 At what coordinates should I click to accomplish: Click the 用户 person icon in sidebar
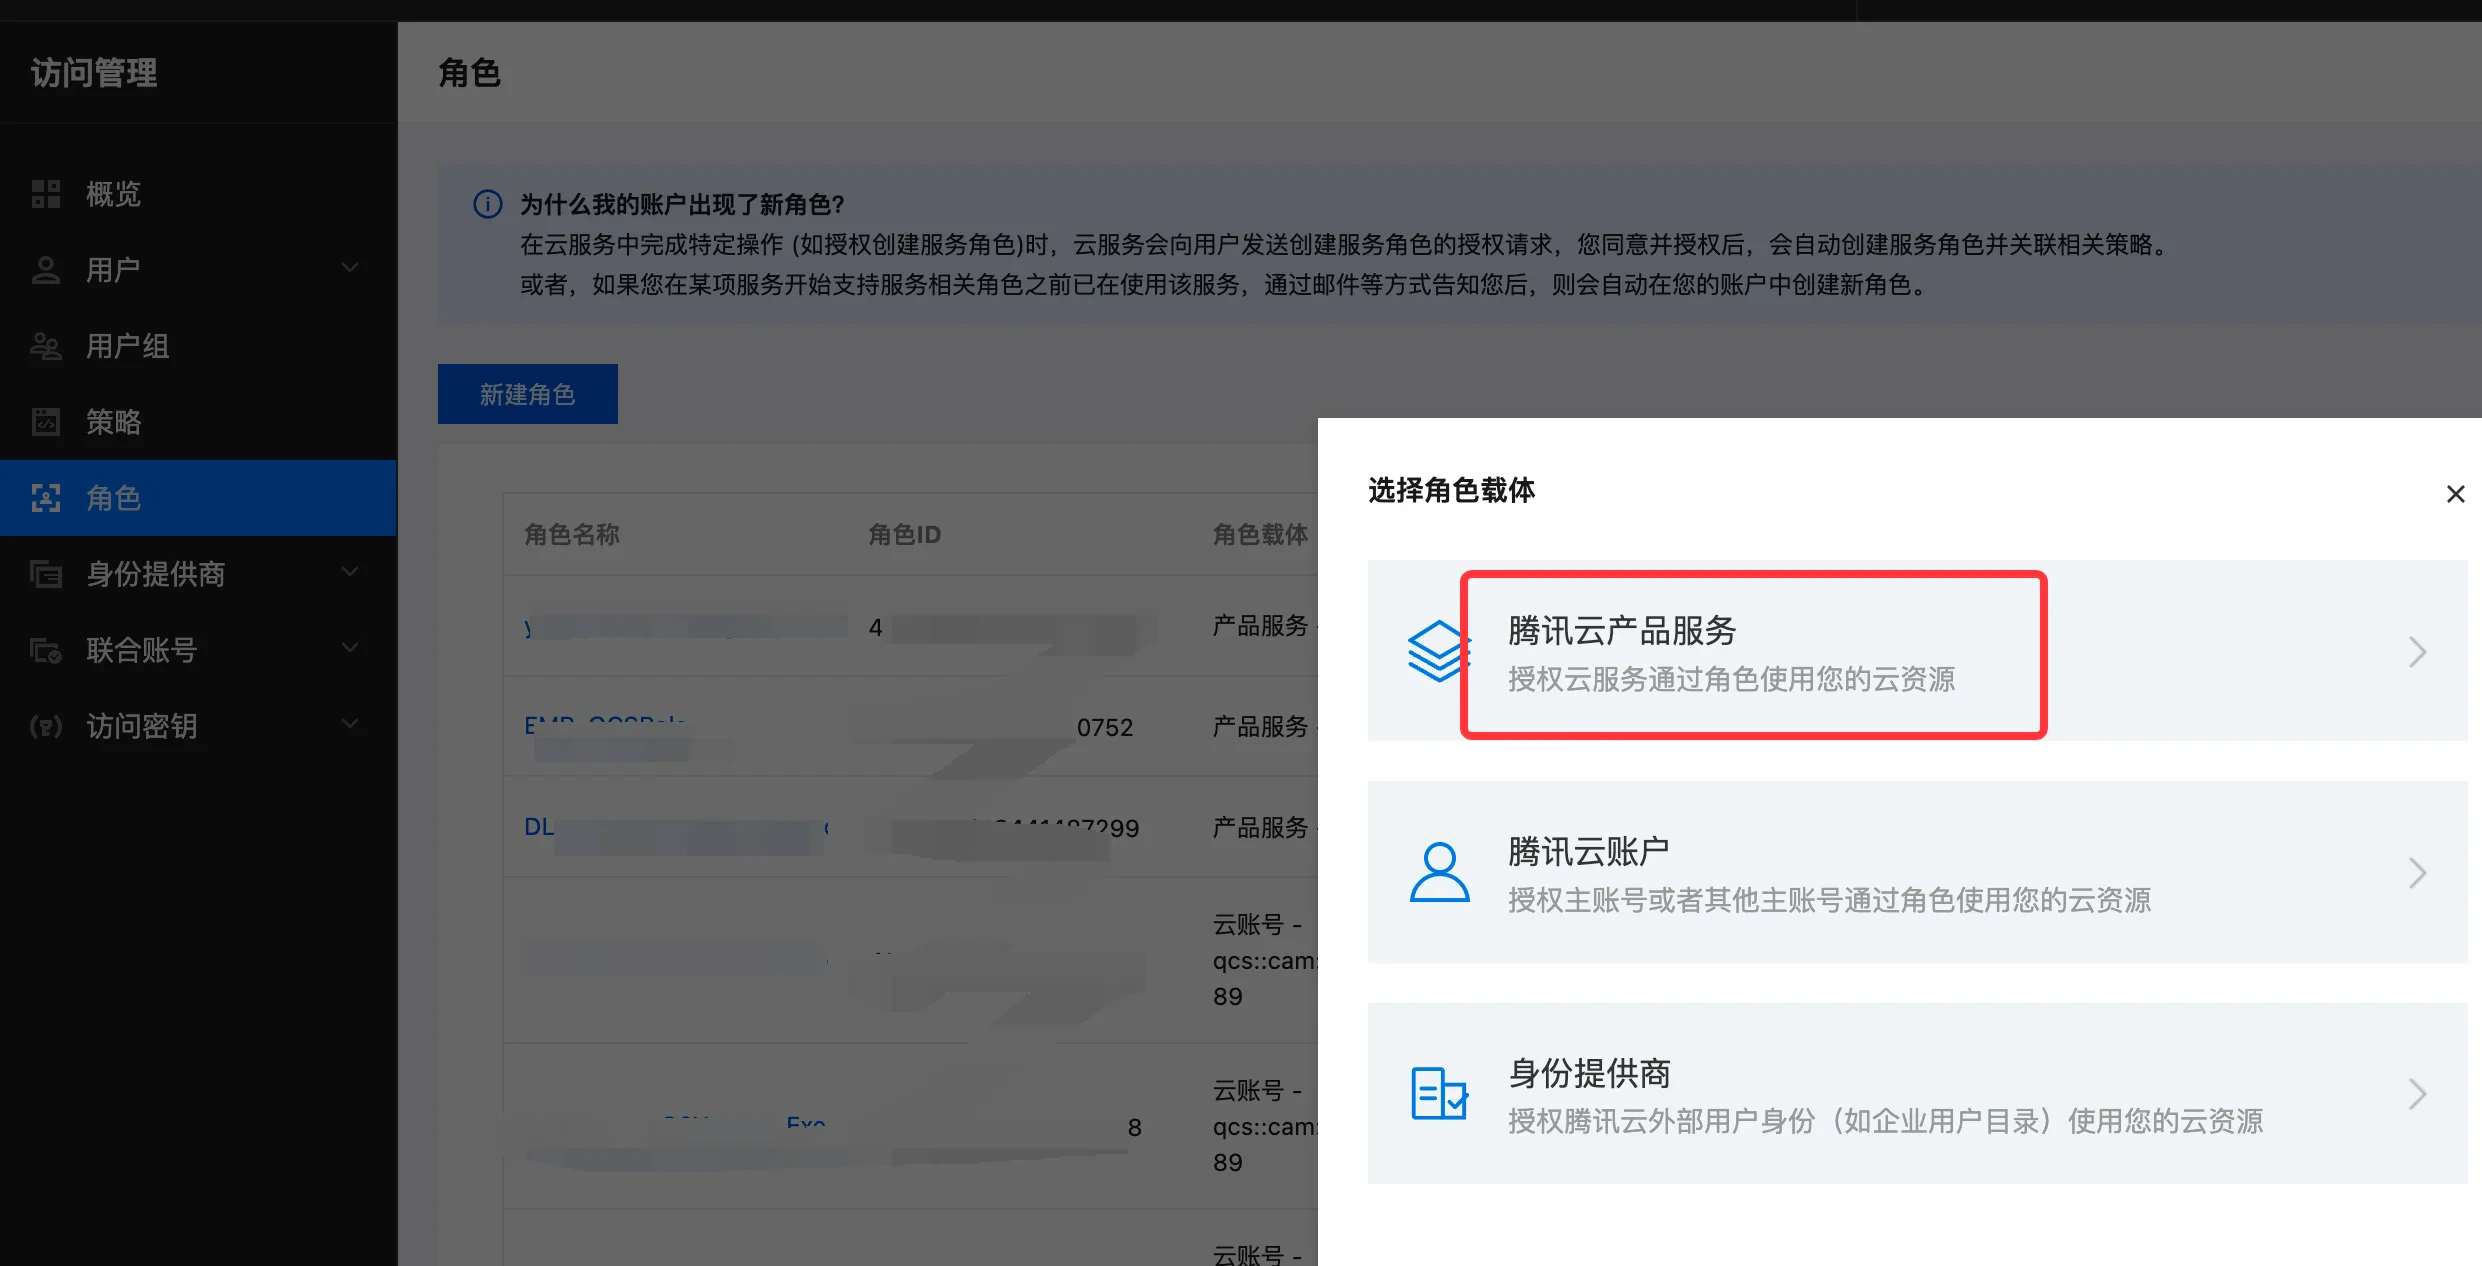[46, 270]
